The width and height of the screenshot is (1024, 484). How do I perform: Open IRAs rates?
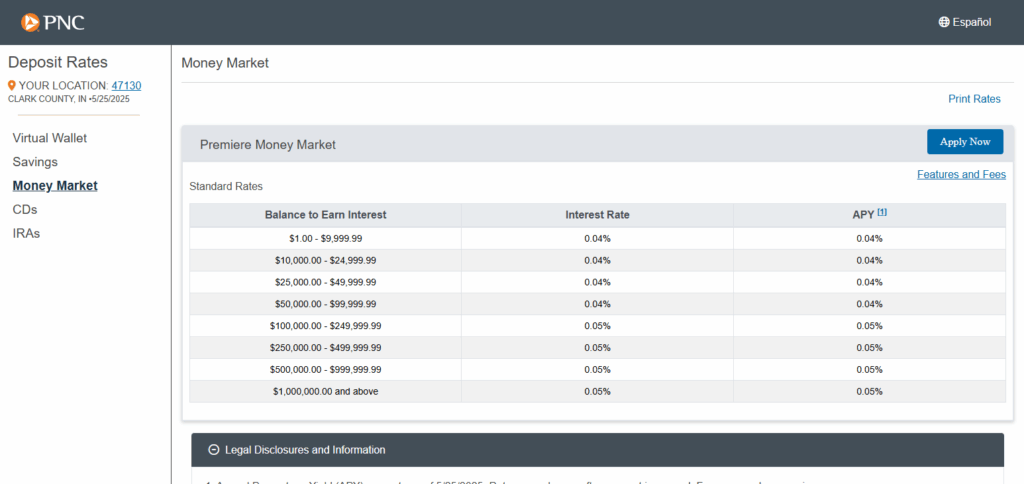click(26, 233)
